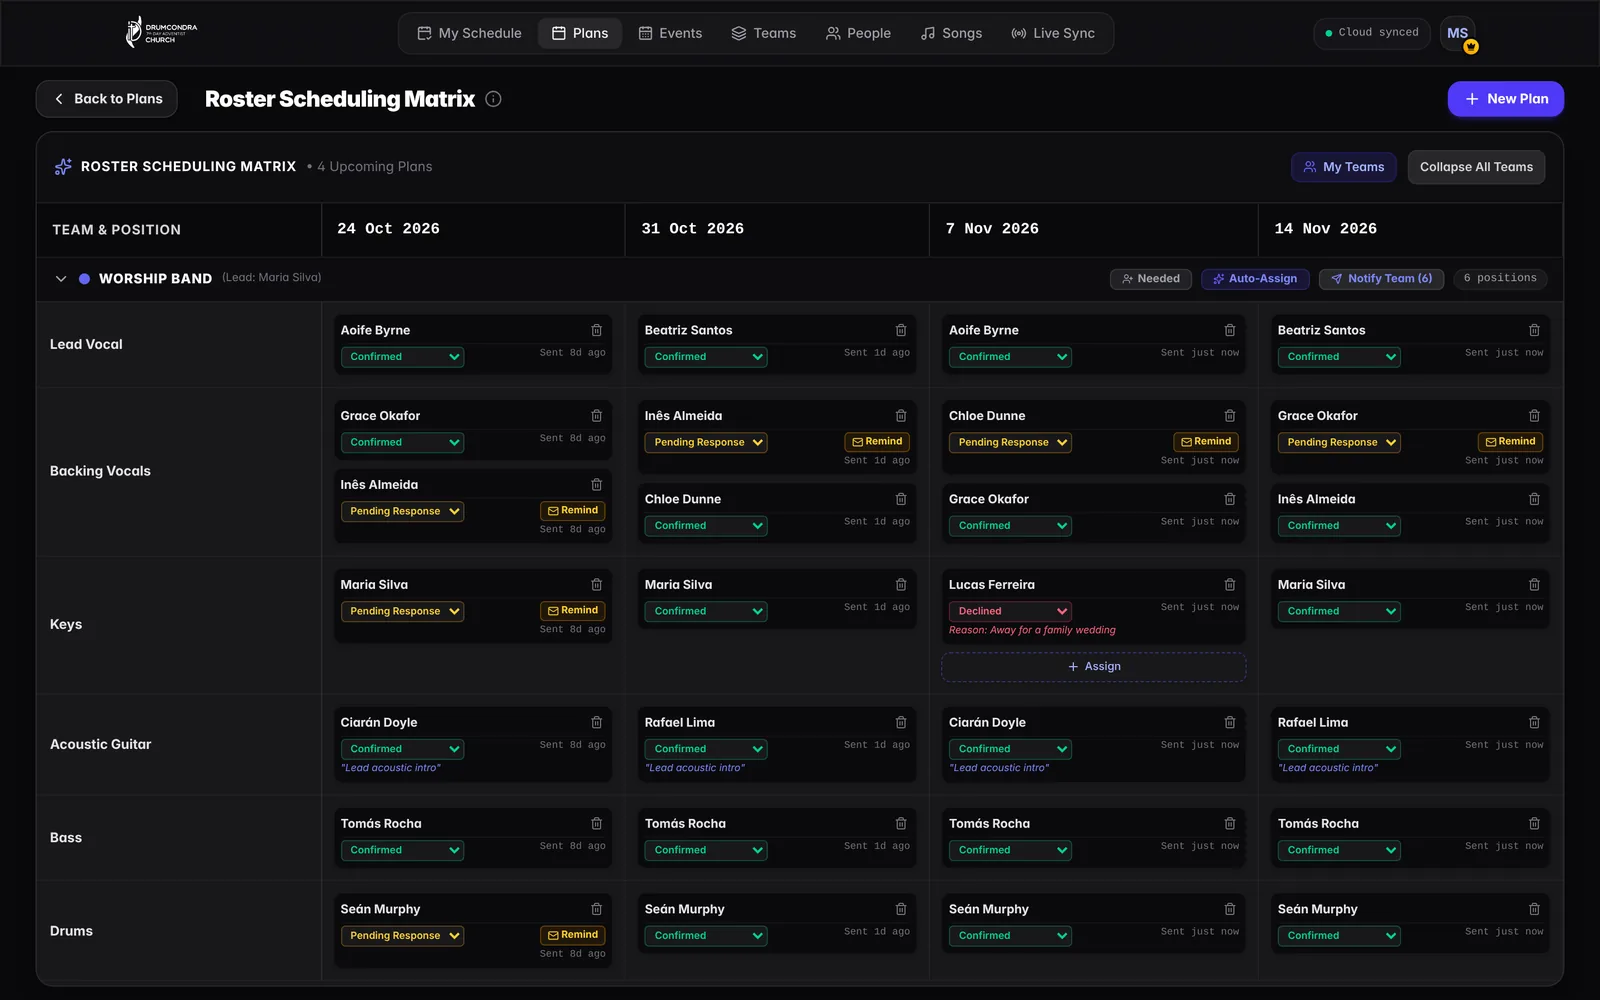The width and height of the screenshot is (1600, 1000).
Task: Remove Seán Murphy from 24 Oct Drums
Action: 597,909
